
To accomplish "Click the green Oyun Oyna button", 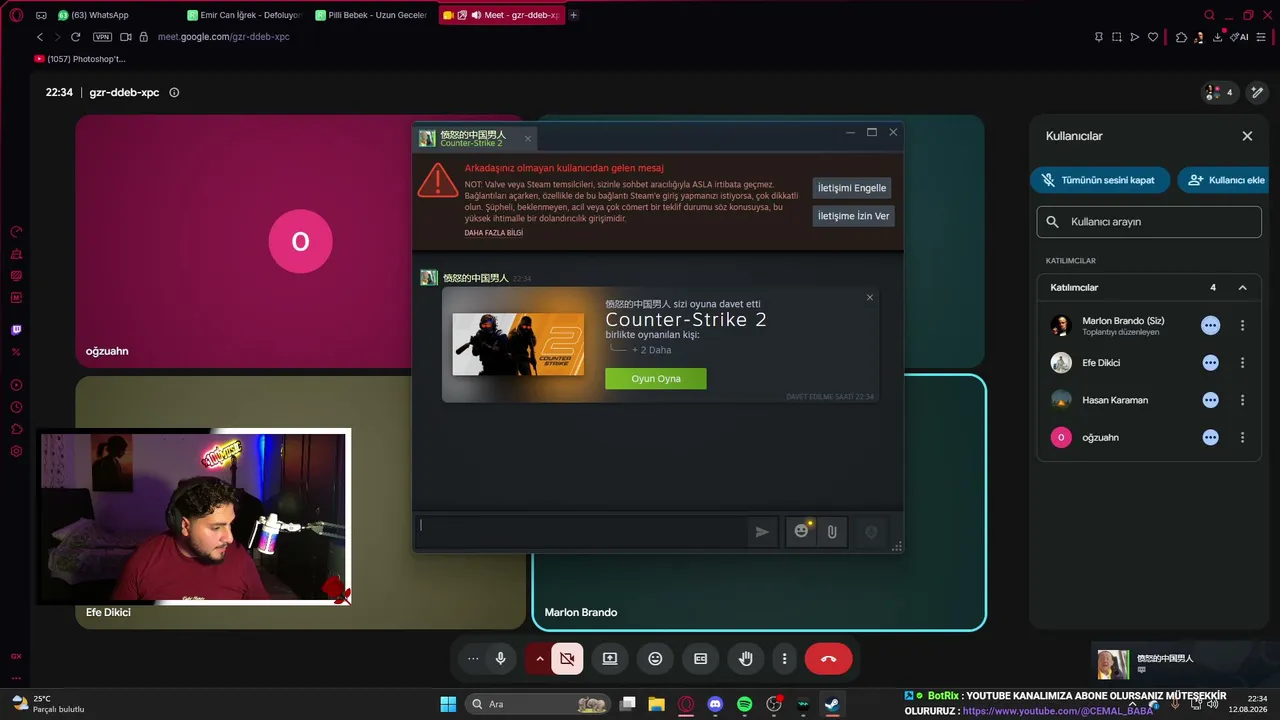I will click(656, 379).
